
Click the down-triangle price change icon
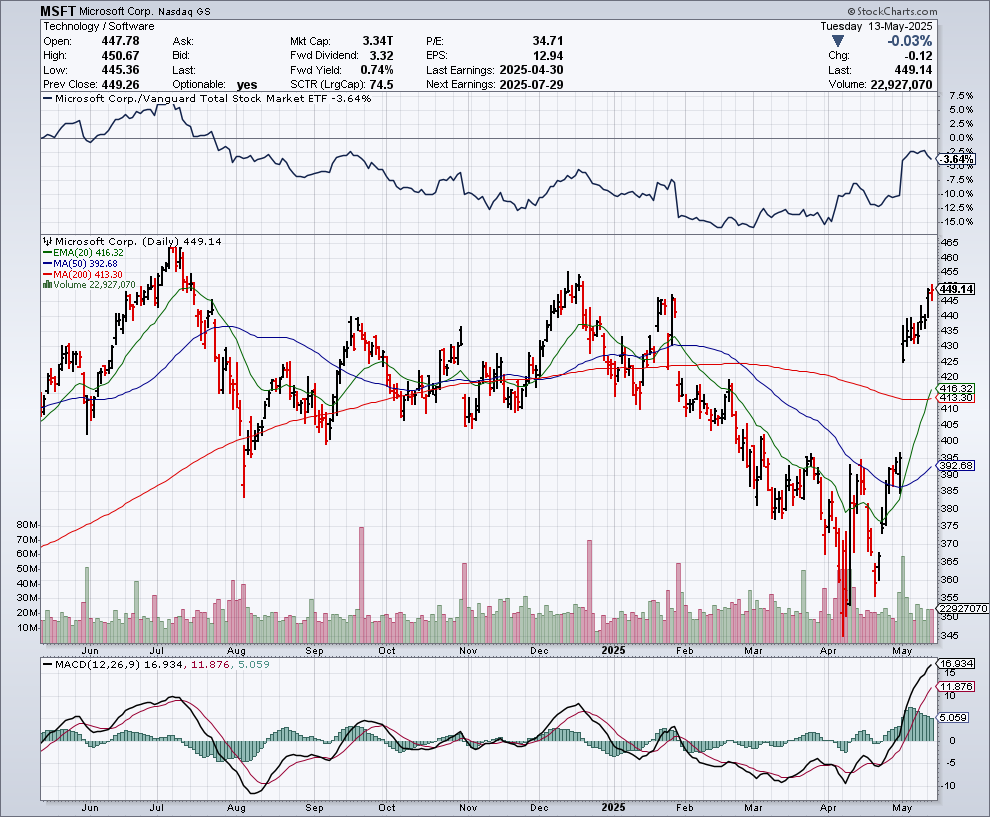click(838, 41)
